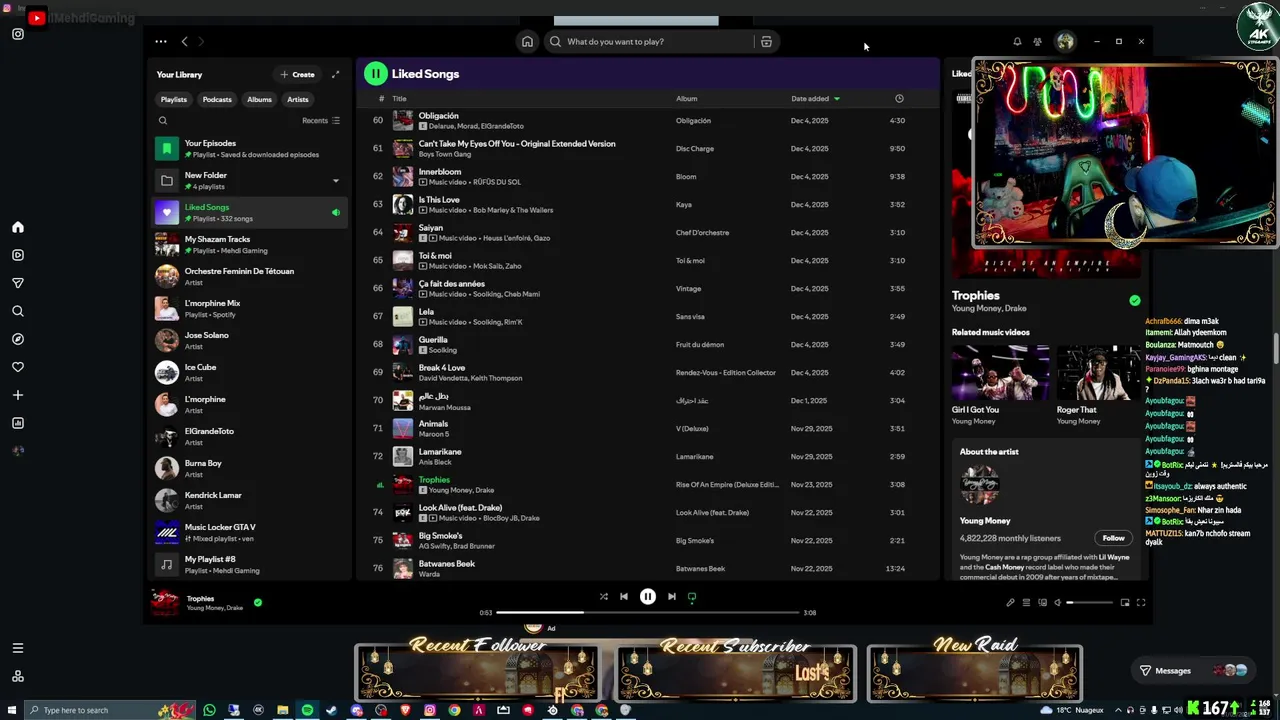Filter library by Artists chip
The image size is (1280, 720).
tap(298, 99)
